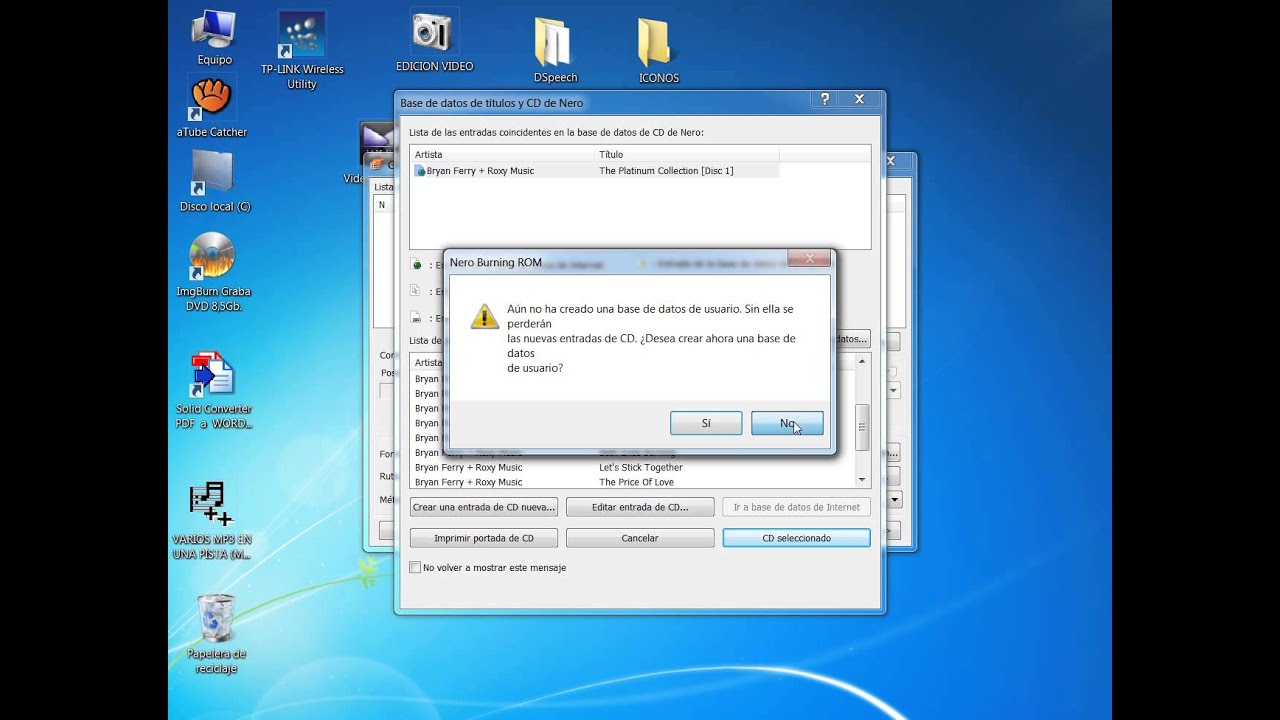Open the DSpeech folder

pos(555,49)
